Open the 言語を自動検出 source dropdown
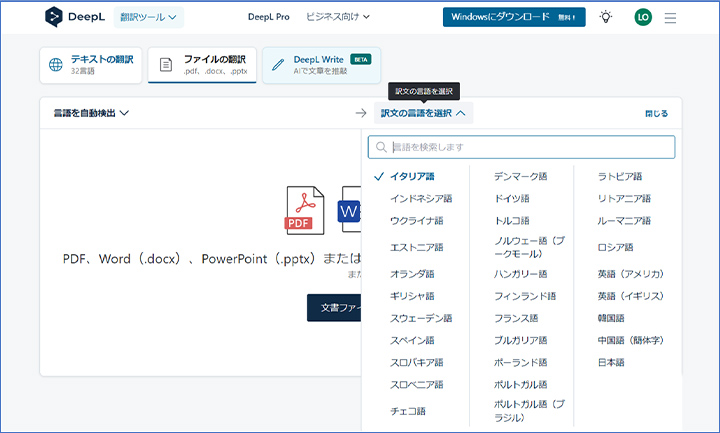The image size is (720, 433). pyautogui.click(x=91, y=113)
